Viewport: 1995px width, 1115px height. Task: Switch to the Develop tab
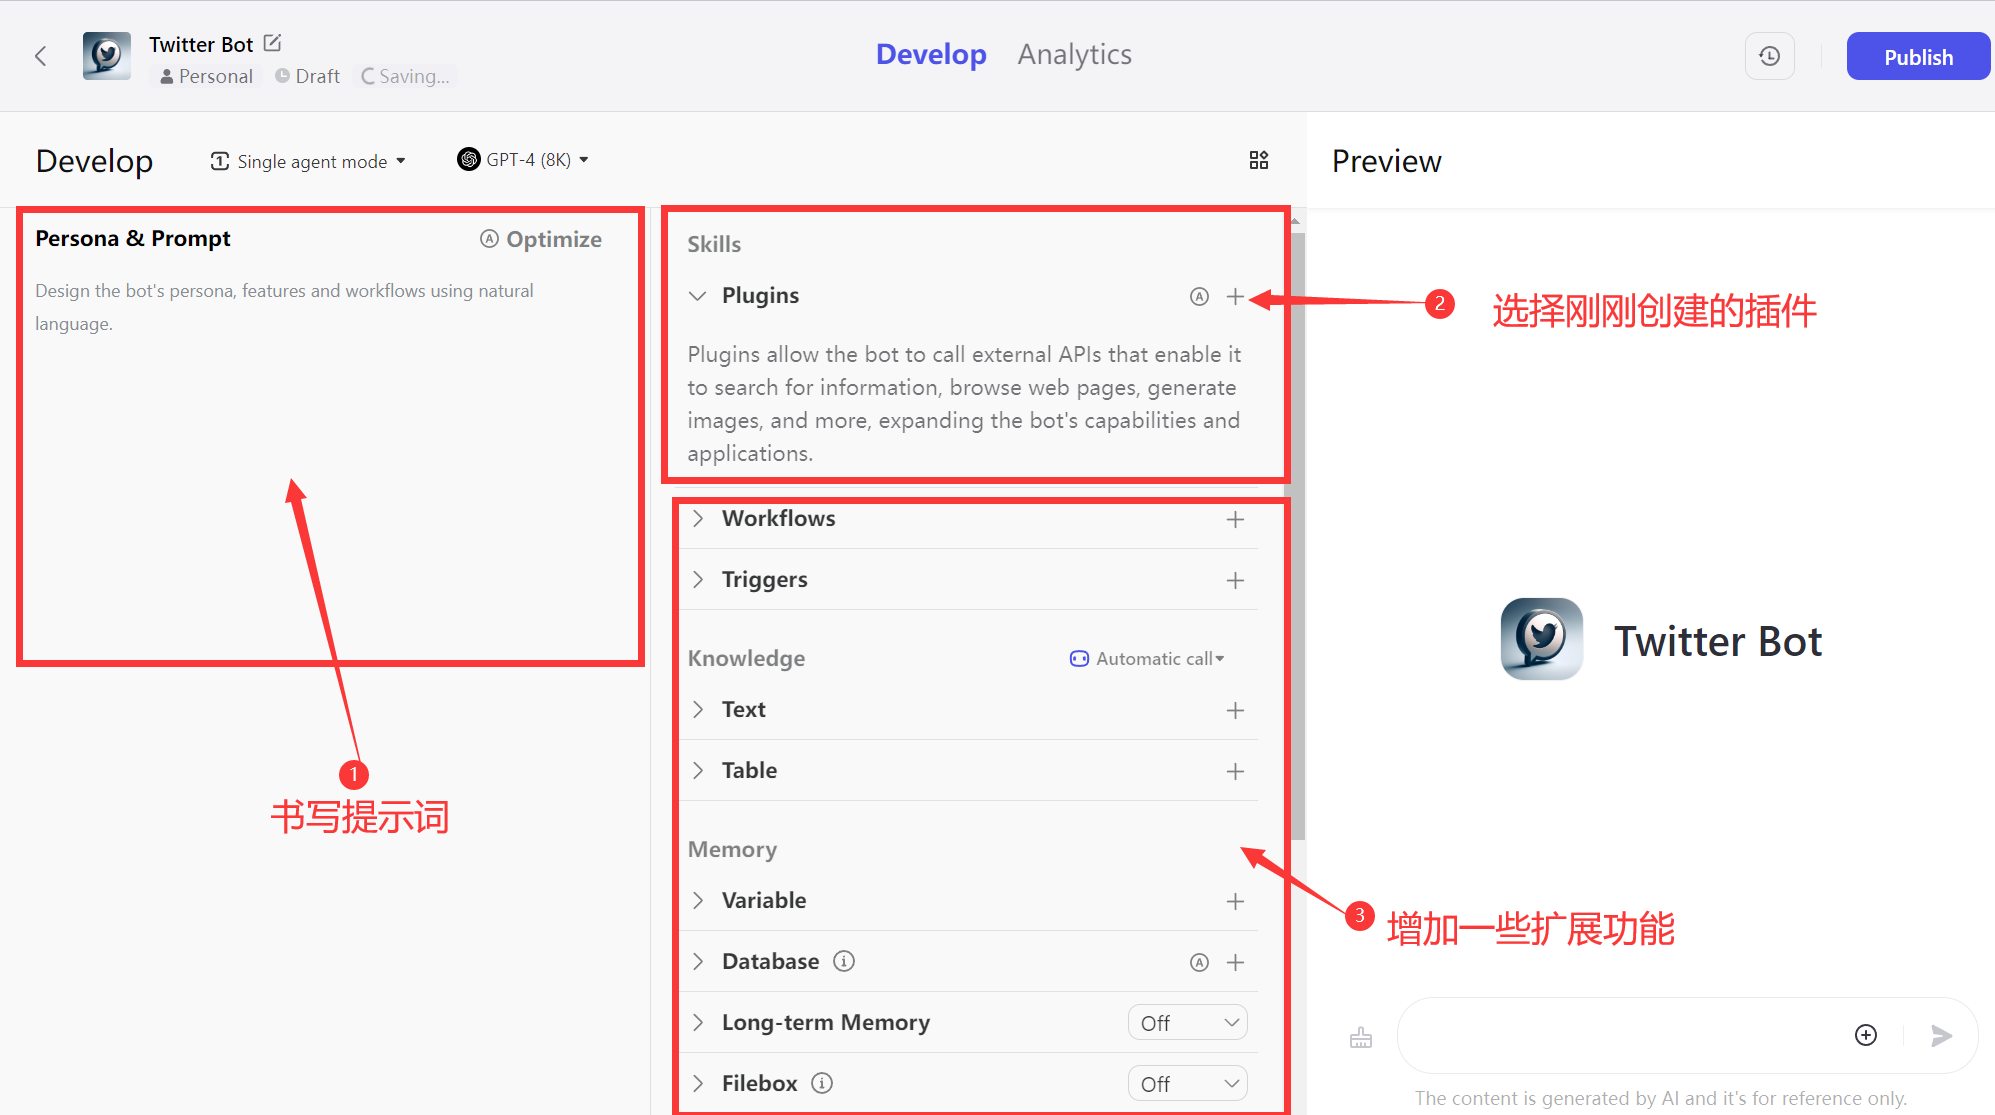[x=931, y=54]
